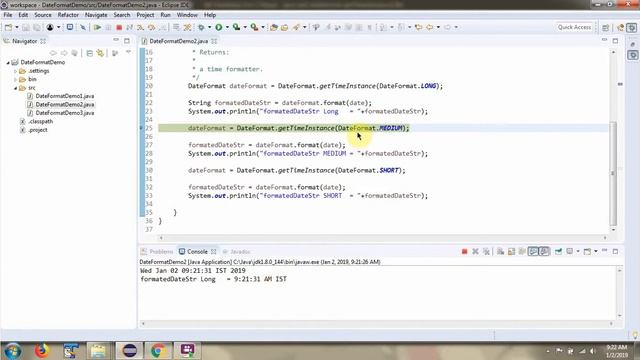Open the File Explorer taskbar icon

[x=98, y=351]
